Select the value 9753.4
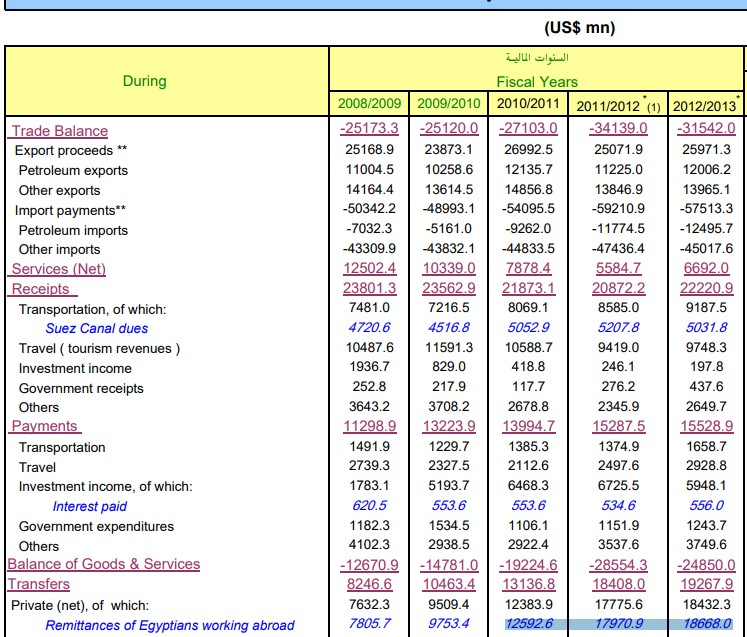The image size is (747, 637). 449,623
